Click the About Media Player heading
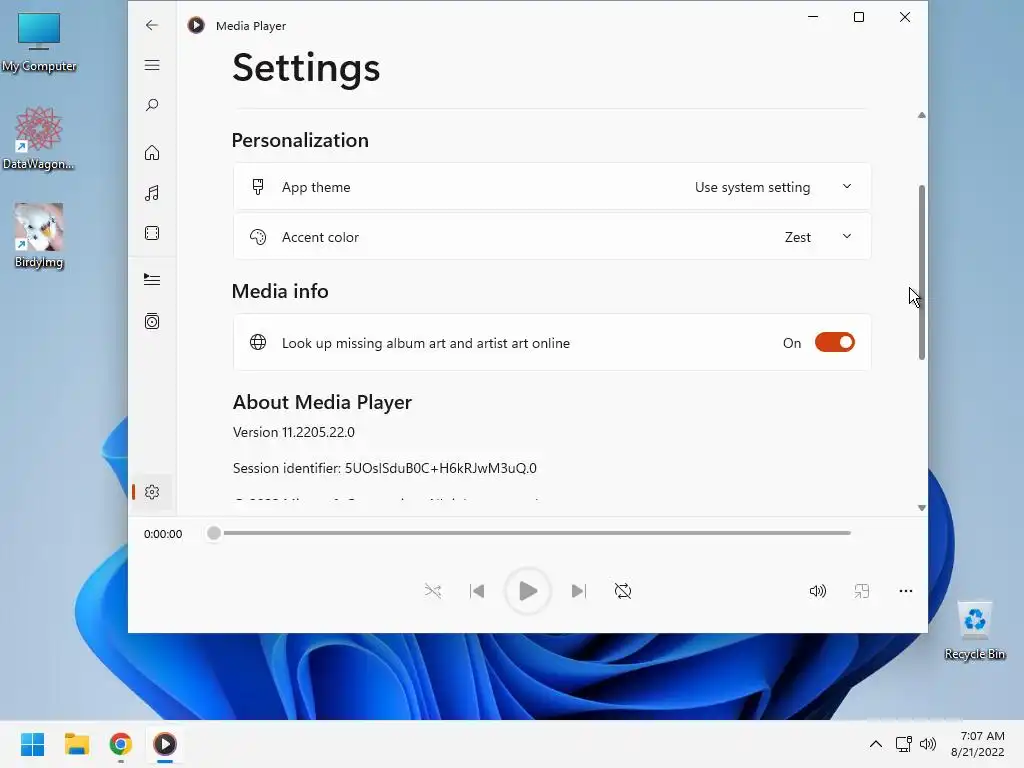Image resolution: width=1024 pixels, height=768 pixels. 322,402
